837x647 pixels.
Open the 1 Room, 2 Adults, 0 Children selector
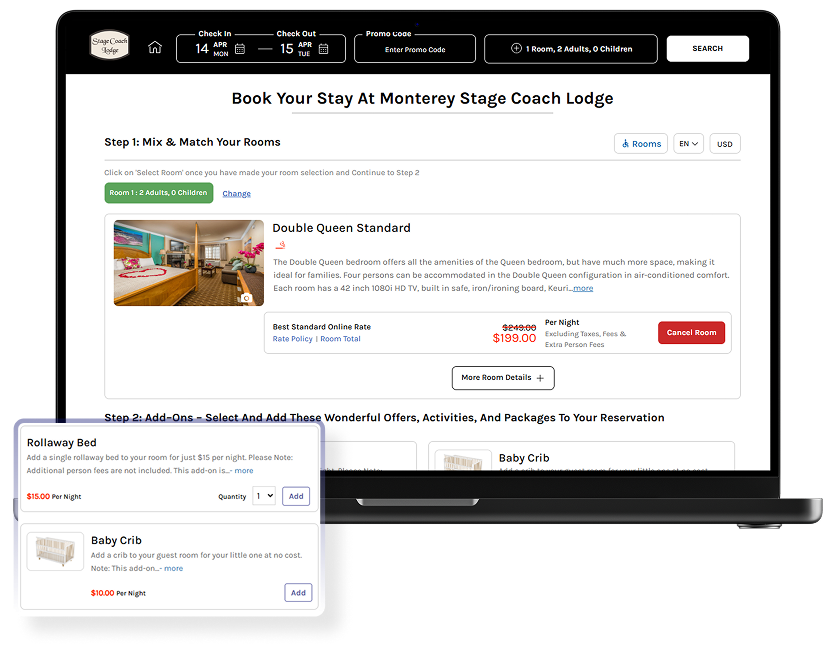pyautogui.click(x=571, y=49)
